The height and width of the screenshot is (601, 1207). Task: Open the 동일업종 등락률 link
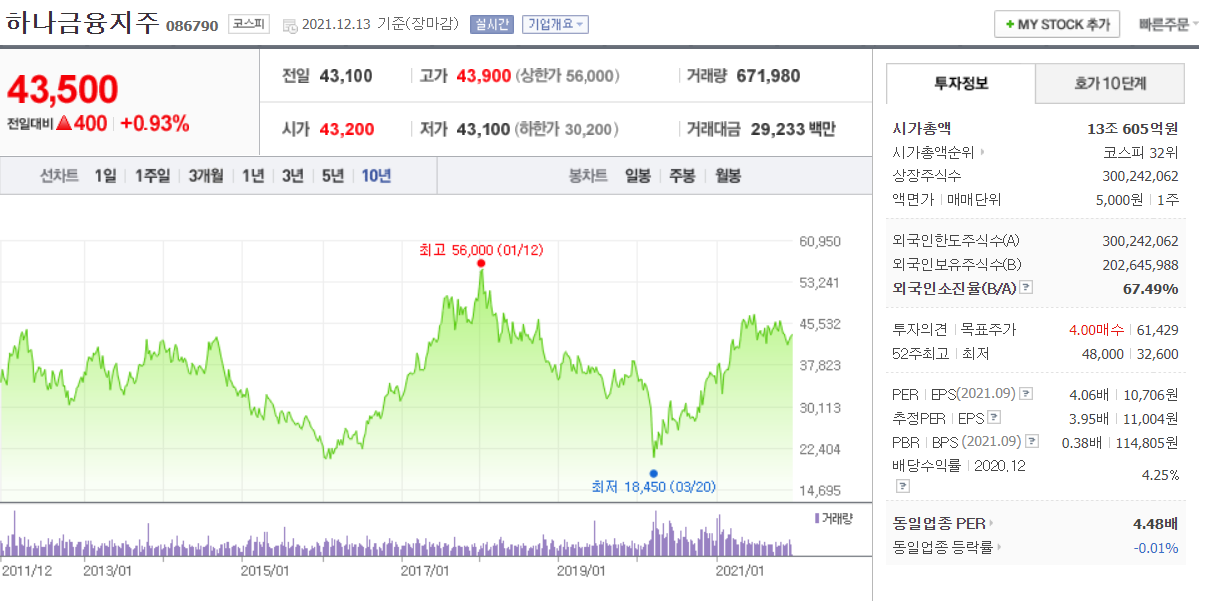[947, 547]
